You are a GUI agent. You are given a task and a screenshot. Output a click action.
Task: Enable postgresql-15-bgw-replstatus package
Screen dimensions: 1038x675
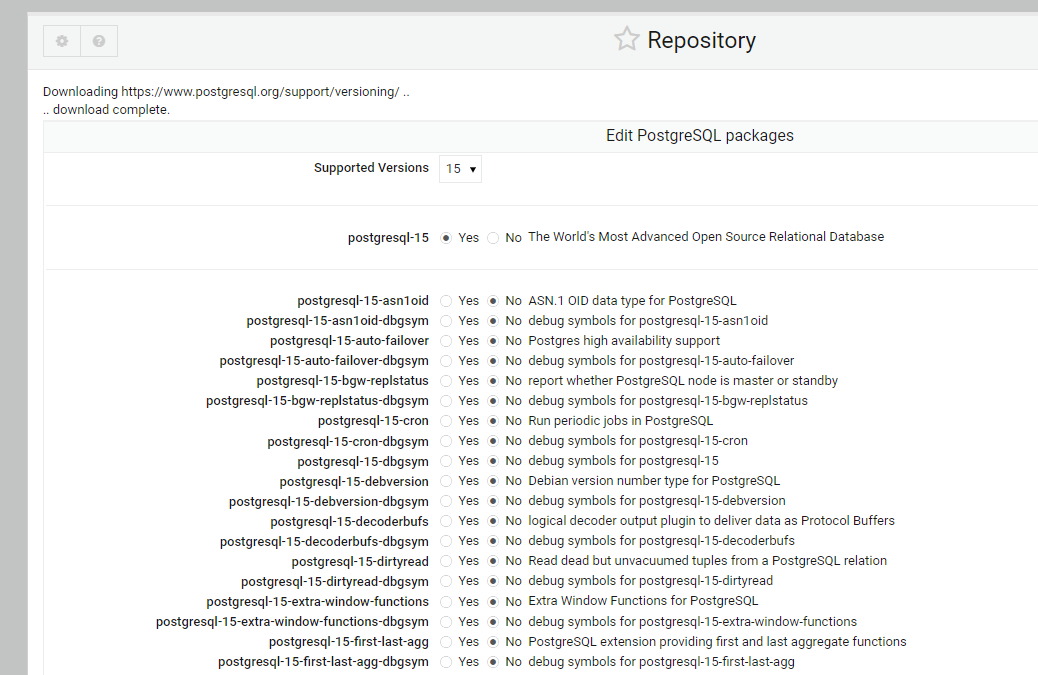[x=444, y=380]
